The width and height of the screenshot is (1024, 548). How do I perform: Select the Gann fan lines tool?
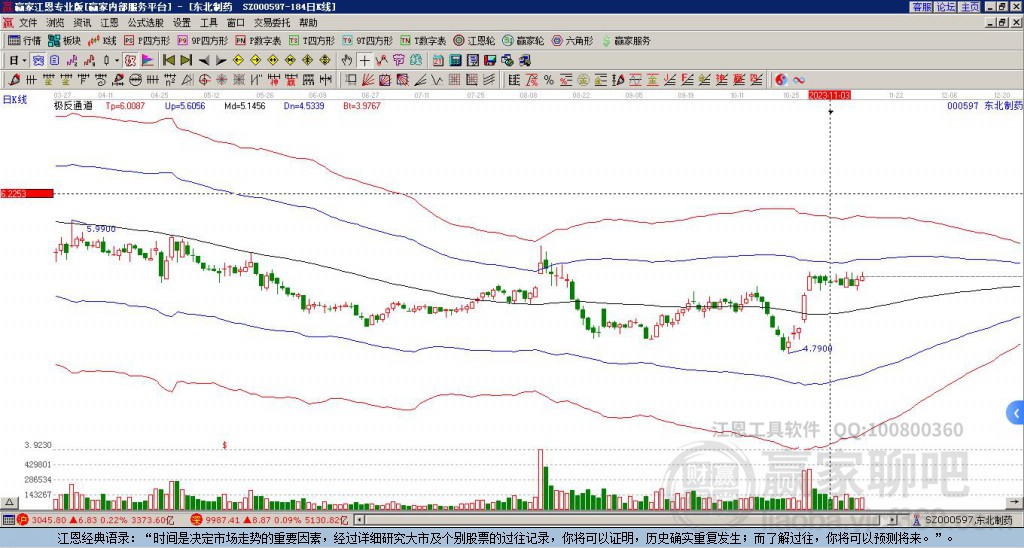(x=368, y=80)
